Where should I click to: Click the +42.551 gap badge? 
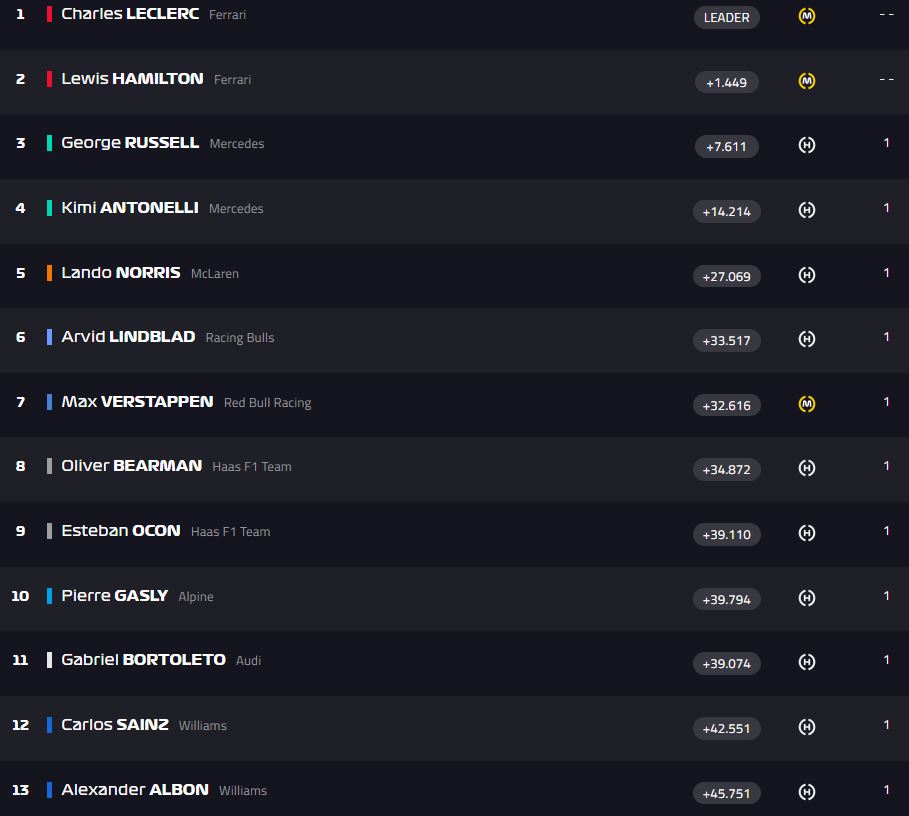726,728
